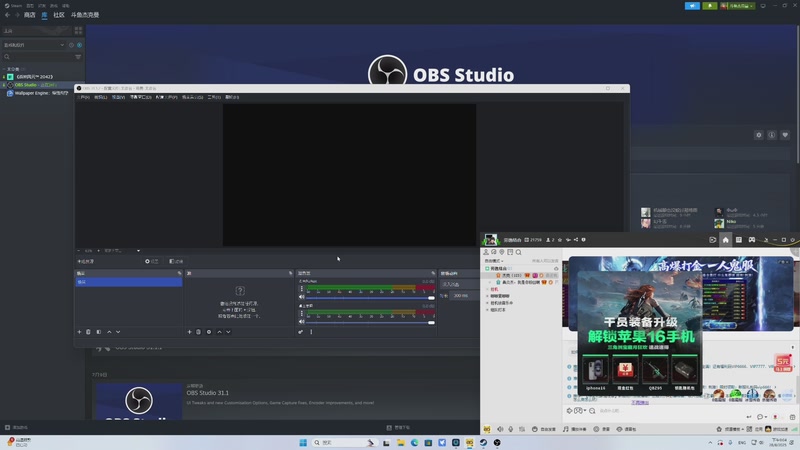Move the scene down in OBS
The height and width of the screenshot is (450, 800).
coord(118,332)
